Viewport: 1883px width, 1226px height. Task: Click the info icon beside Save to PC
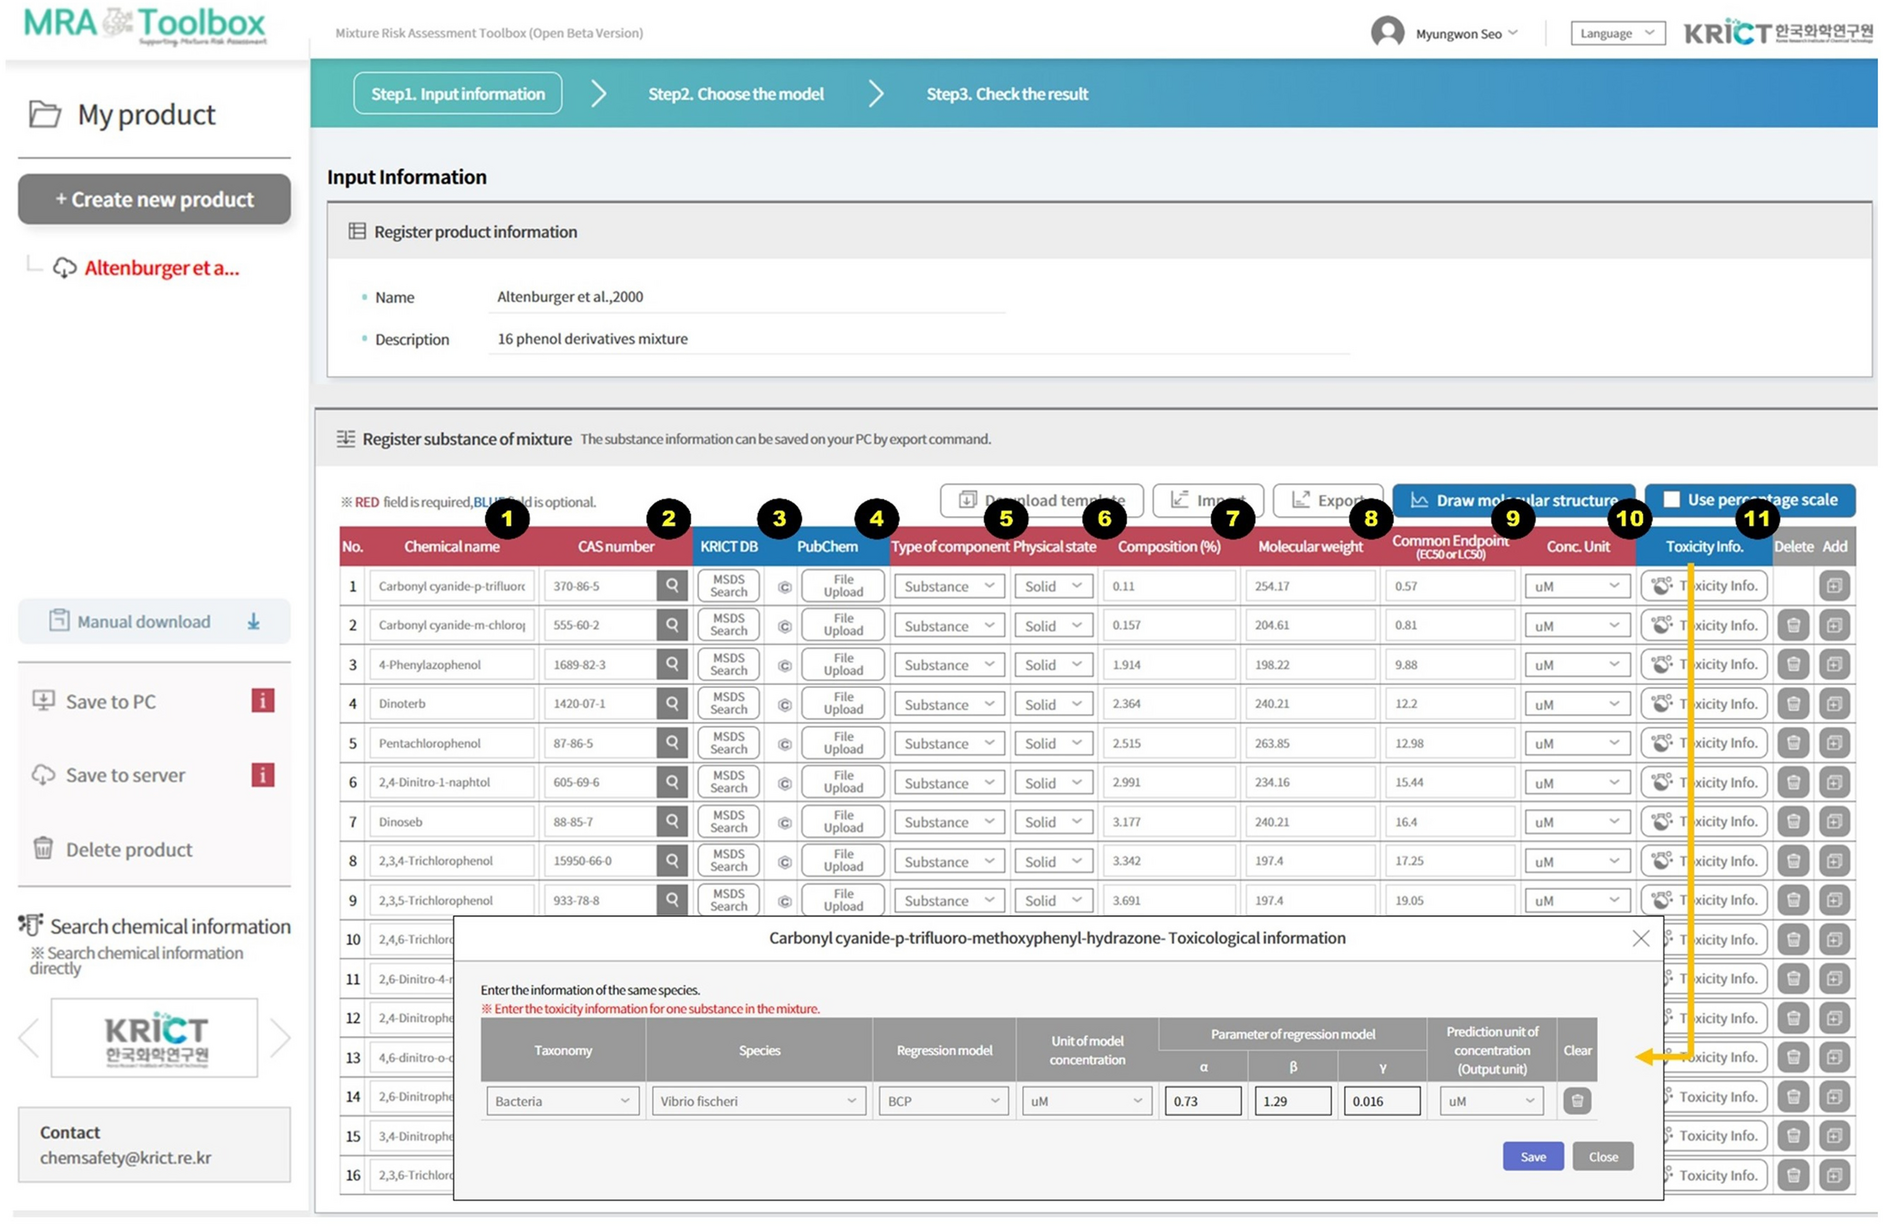click(x=262, y=701)
